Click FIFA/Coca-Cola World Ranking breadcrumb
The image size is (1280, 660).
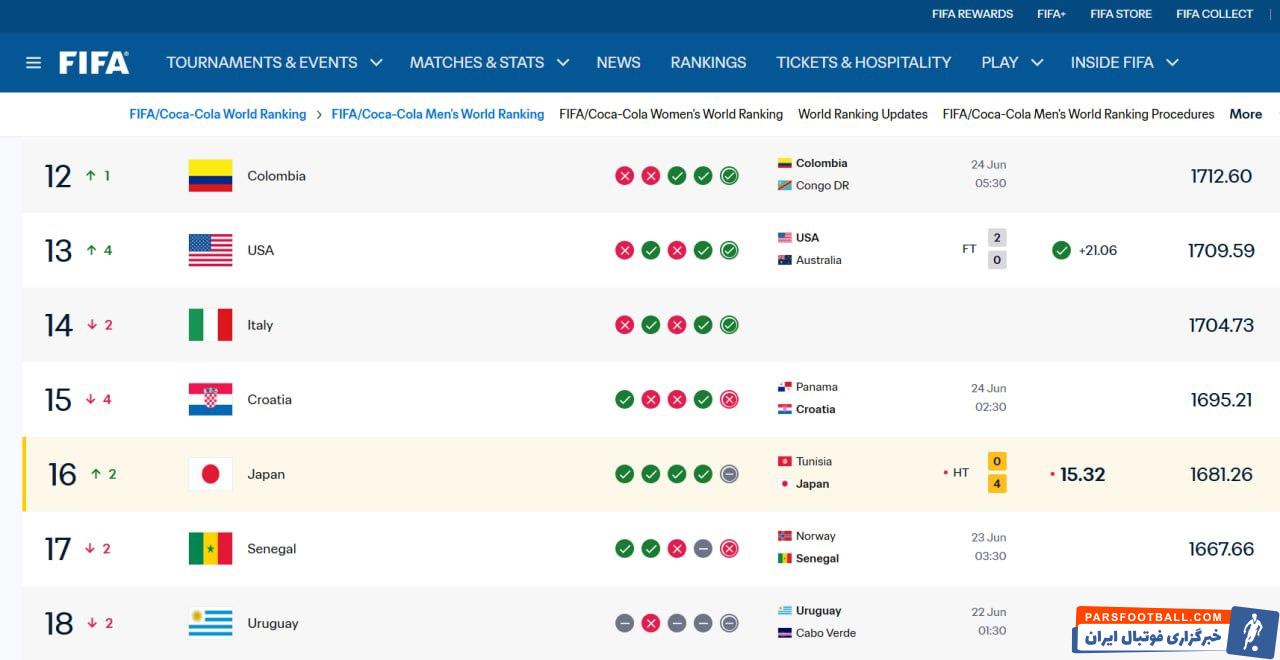(218, 114)
